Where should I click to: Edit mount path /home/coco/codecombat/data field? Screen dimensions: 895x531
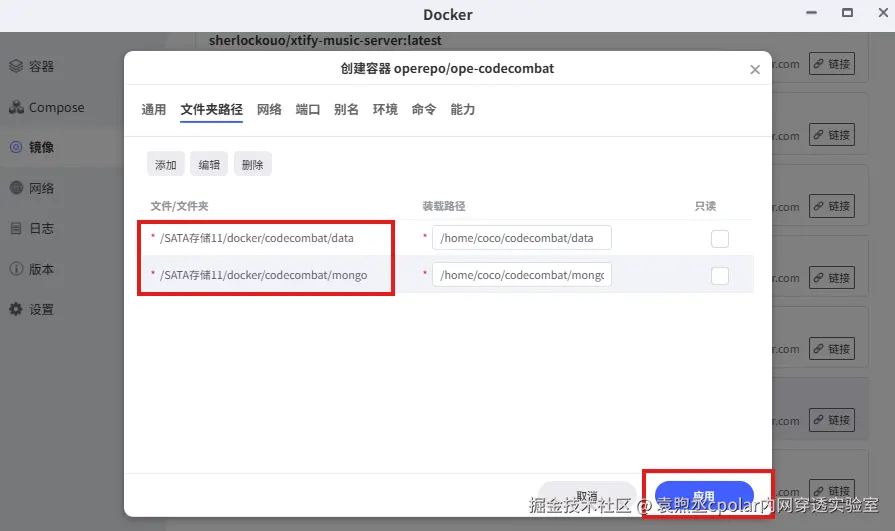pos(522,238)
